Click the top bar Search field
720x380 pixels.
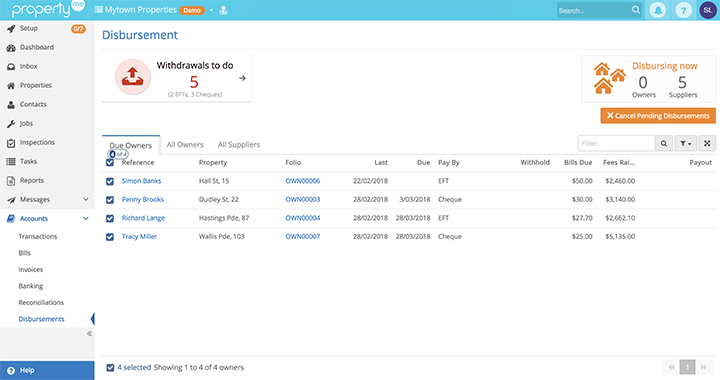click(594, 10)
